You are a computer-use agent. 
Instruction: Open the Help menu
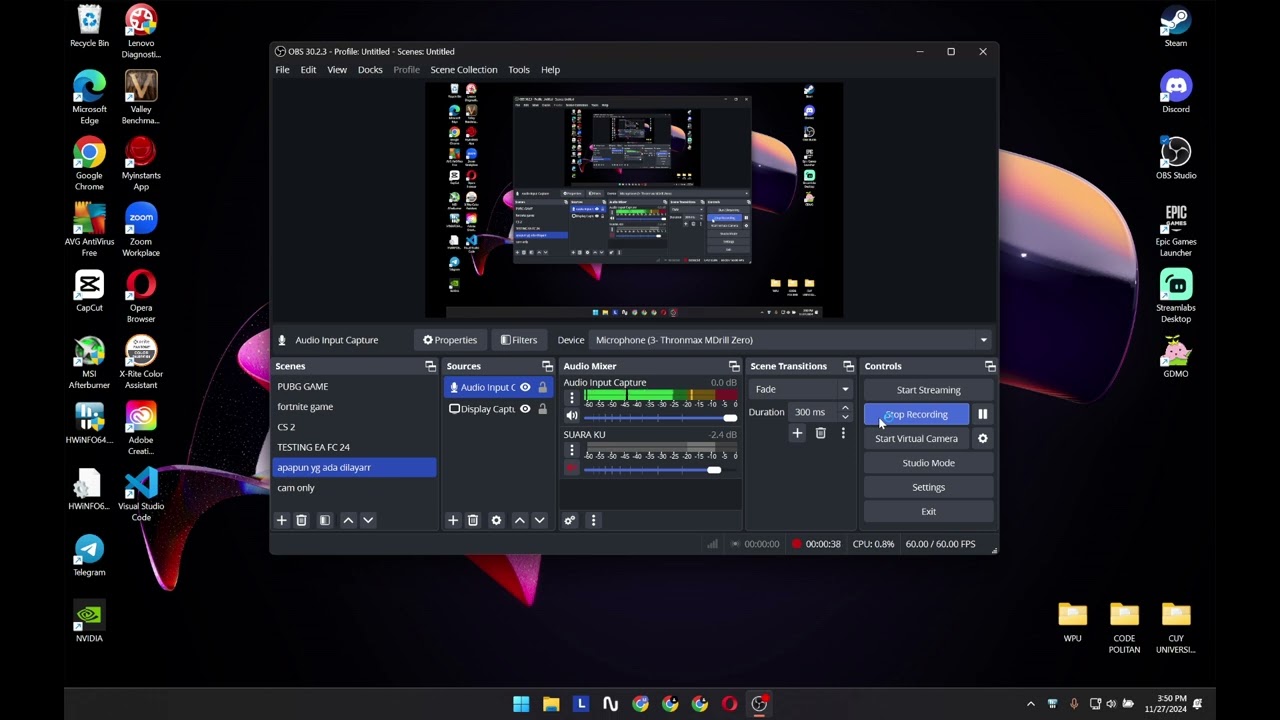tap(550, 70)
